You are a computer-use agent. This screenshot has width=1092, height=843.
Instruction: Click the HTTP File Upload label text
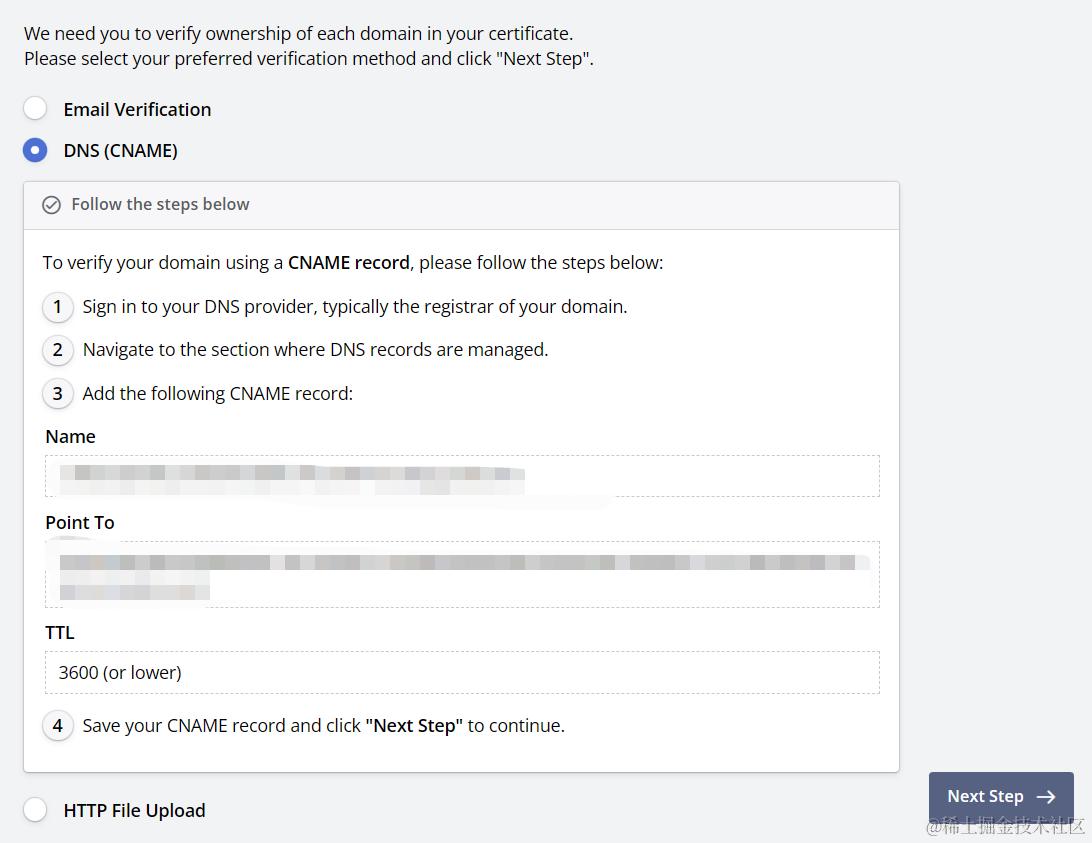[134, 810]
